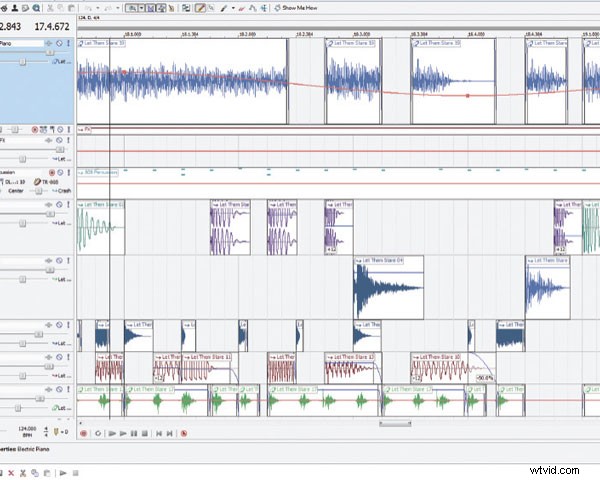Click the 17.4.672 time display
This screenshot has height=480, width=600.
pyautogui.click(x=52, y=27)
